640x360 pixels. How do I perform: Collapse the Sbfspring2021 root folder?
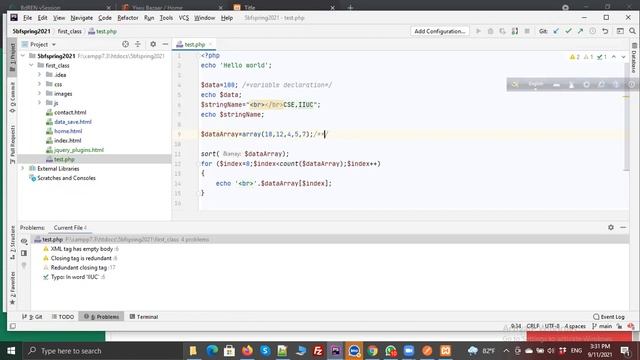click(23, 56)
